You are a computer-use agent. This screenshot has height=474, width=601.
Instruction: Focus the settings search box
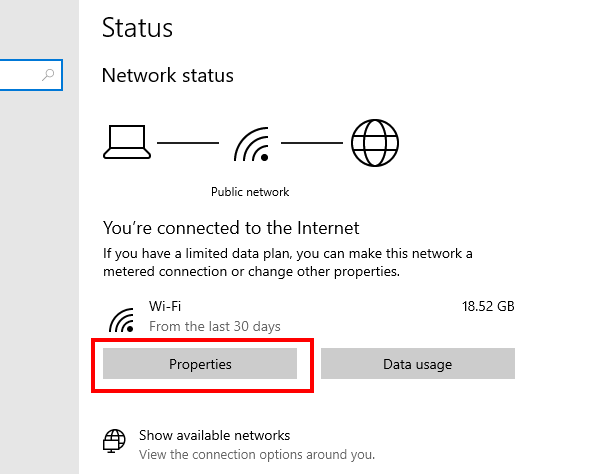[20, 75]
